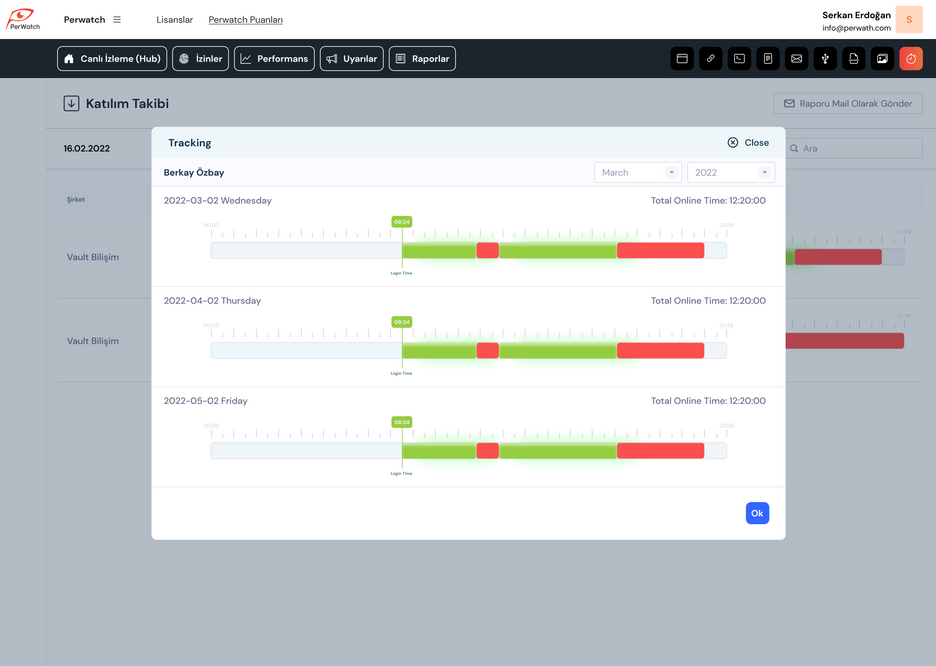936x666 pixels.
Task: Open the hamburger menu next to Perwatch
Action: click(x=117, y=20)
